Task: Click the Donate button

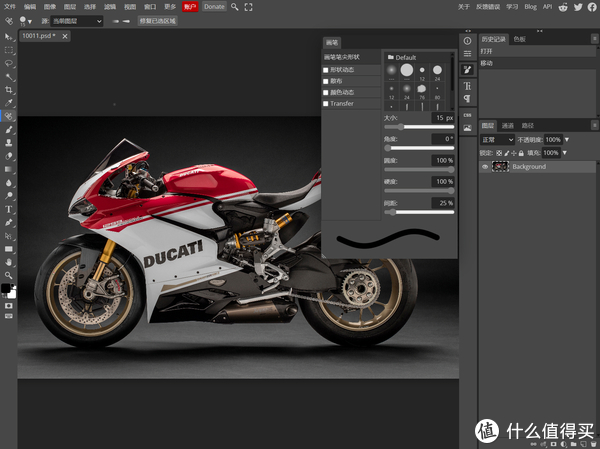Action: point(214,6)
